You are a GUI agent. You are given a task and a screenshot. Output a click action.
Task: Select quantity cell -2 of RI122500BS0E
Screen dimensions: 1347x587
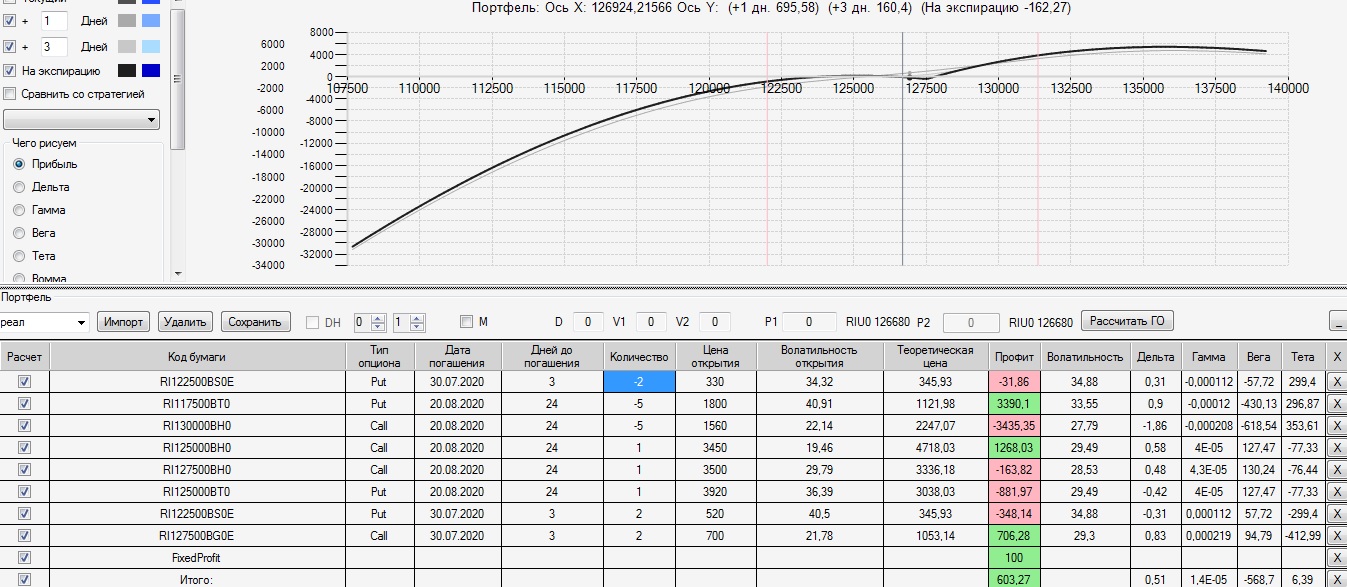tap(639, 381)
